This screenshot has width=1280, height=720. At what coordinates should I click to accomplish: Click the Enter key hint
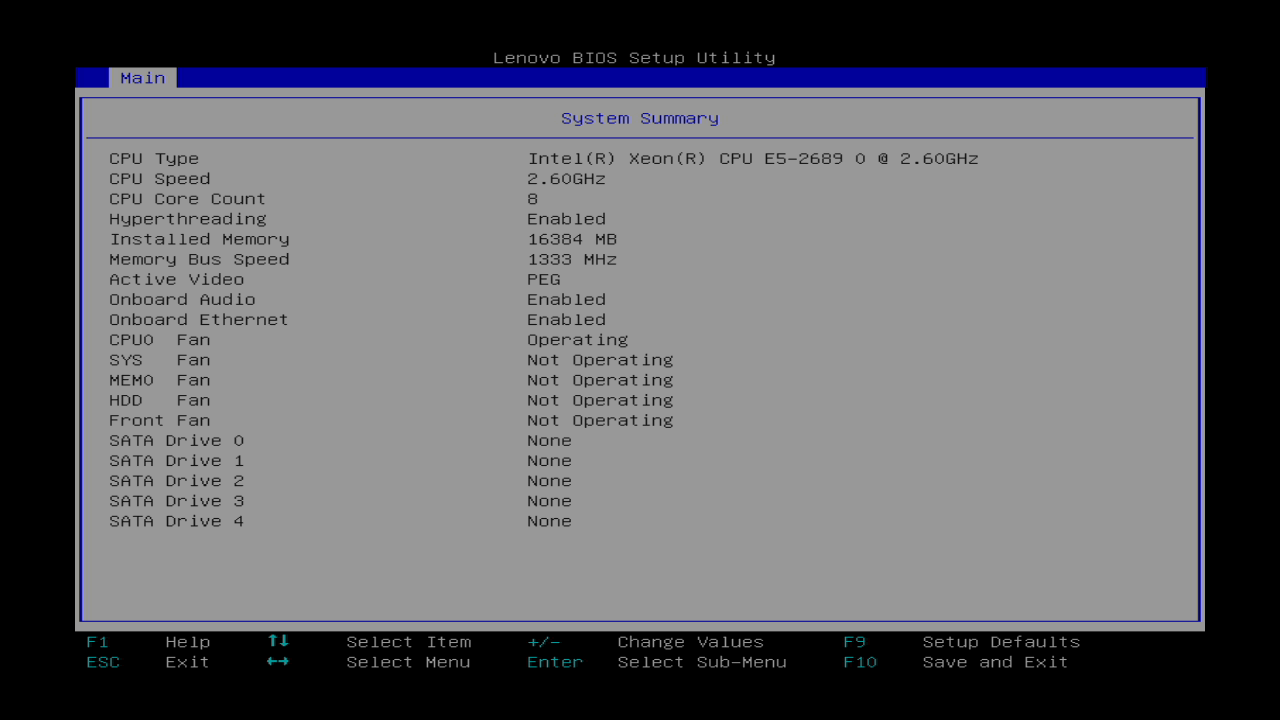(x=555, y=662)
